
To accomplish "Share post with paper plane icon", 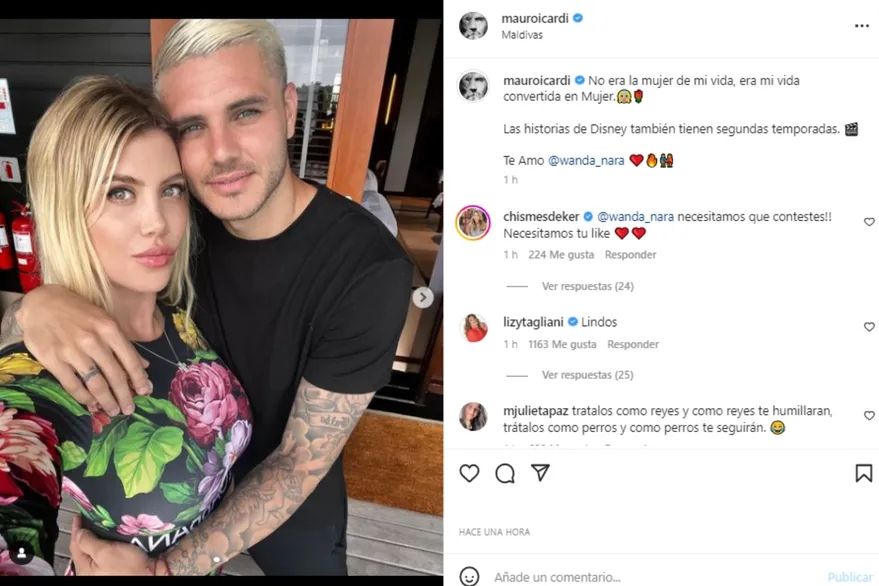I will [x=540, y=473].
